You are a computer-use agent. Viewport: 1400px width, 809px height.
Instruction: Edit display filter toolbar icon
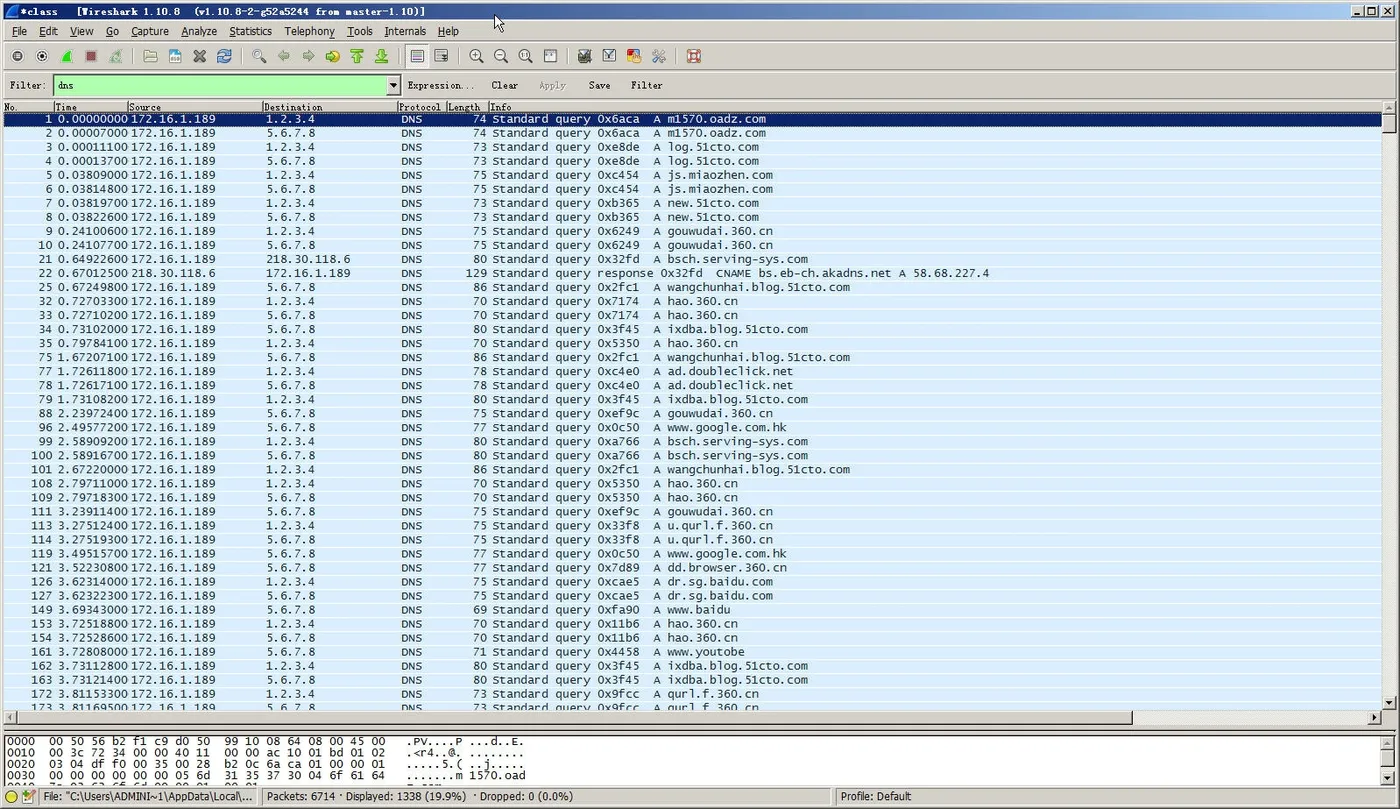pos(609,57)
